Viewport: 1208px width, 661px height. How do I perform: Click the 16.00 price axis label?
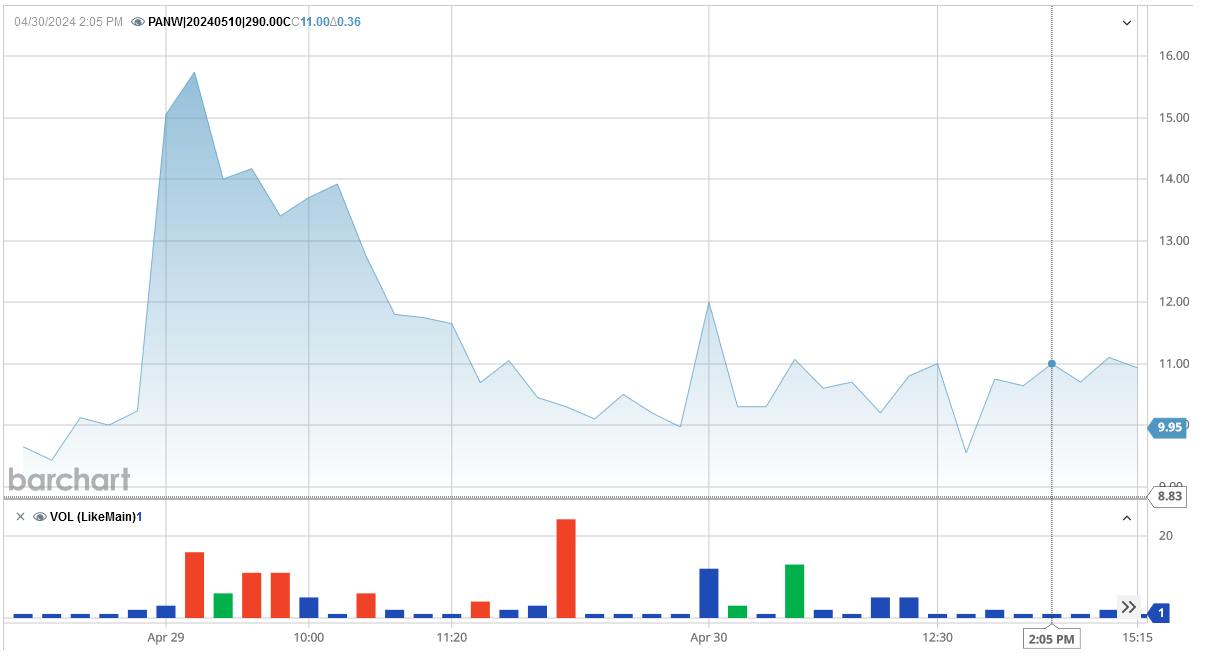tap(1173, 56)
